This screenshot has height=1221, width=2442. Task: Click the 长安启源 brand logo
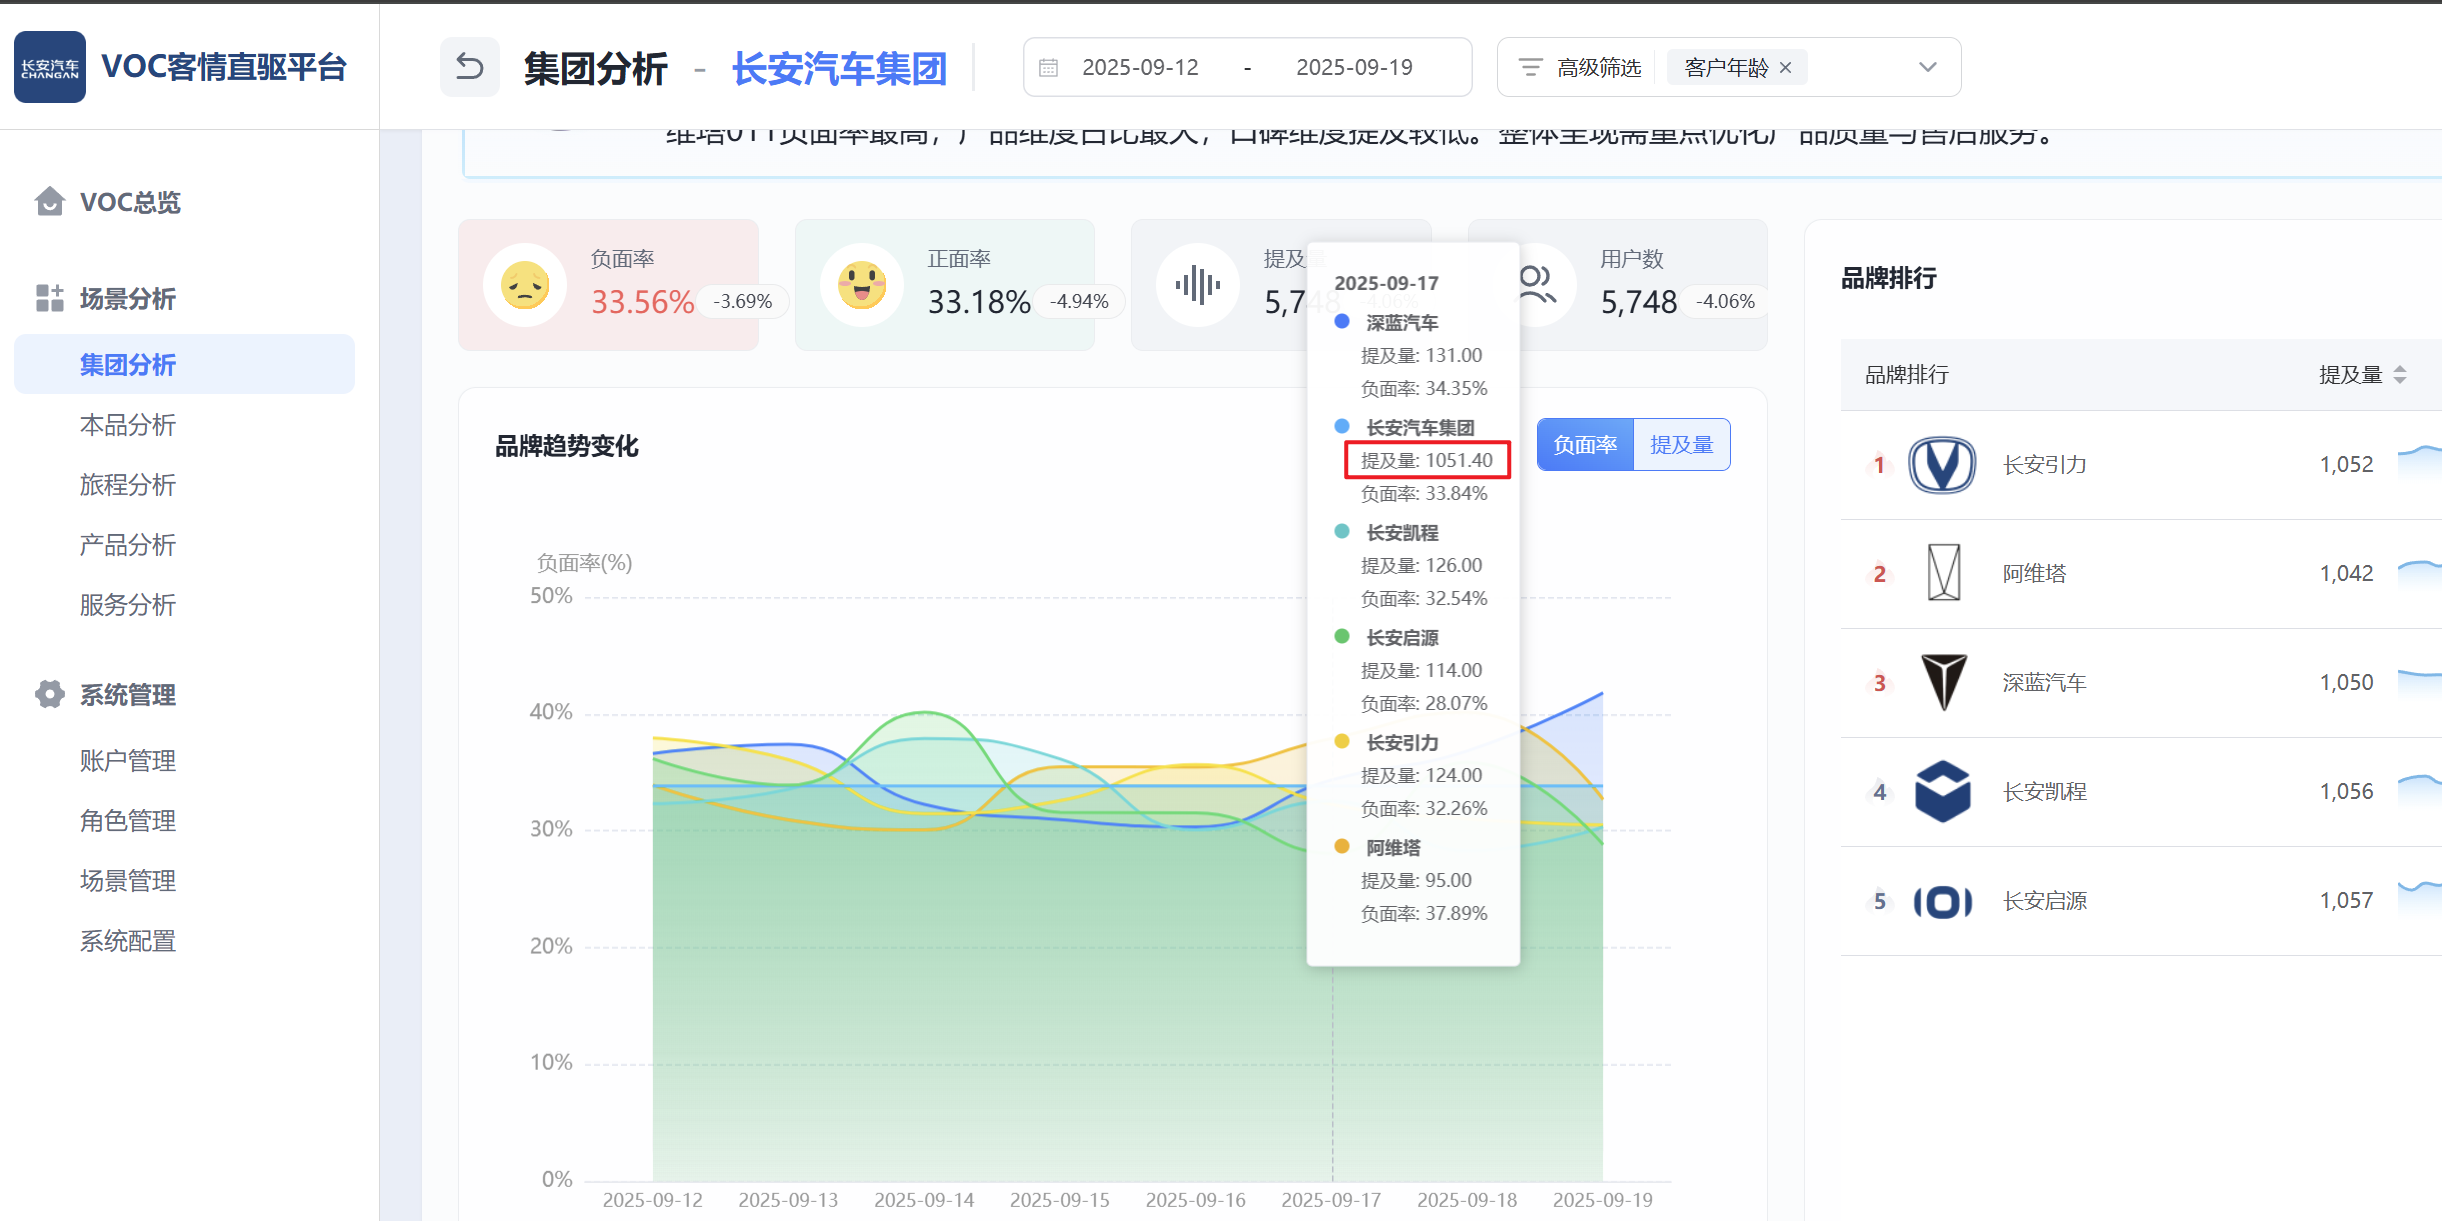pyautogui.click(x=1943, y=901)
